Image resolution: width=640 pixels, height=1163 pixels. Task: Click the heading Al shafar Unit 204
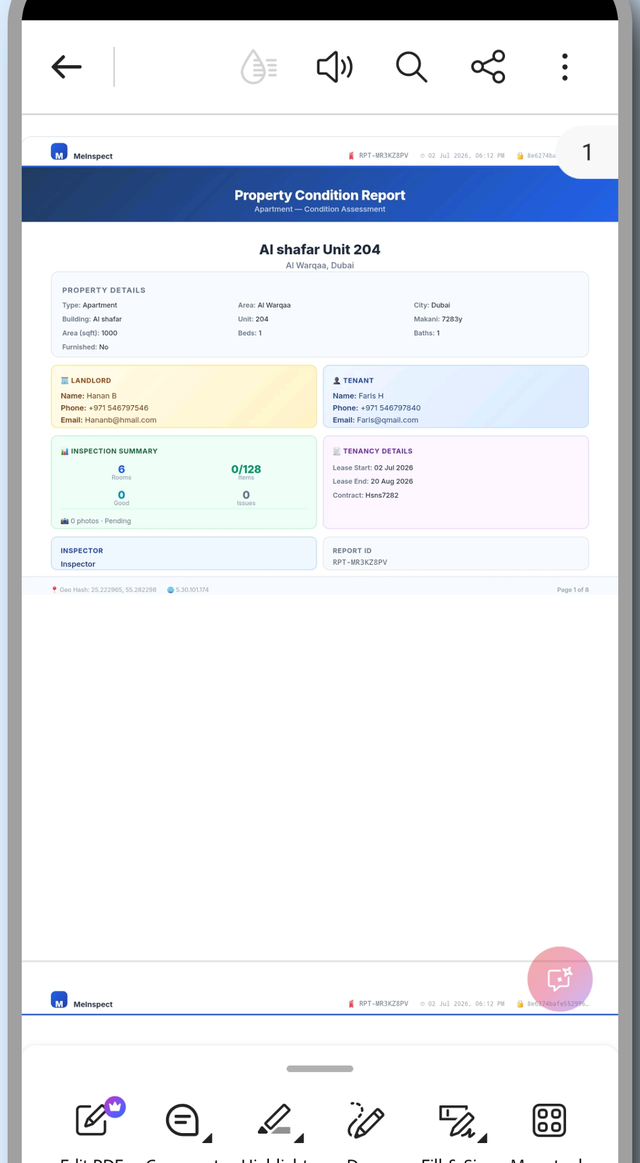[x=320, y=249]
